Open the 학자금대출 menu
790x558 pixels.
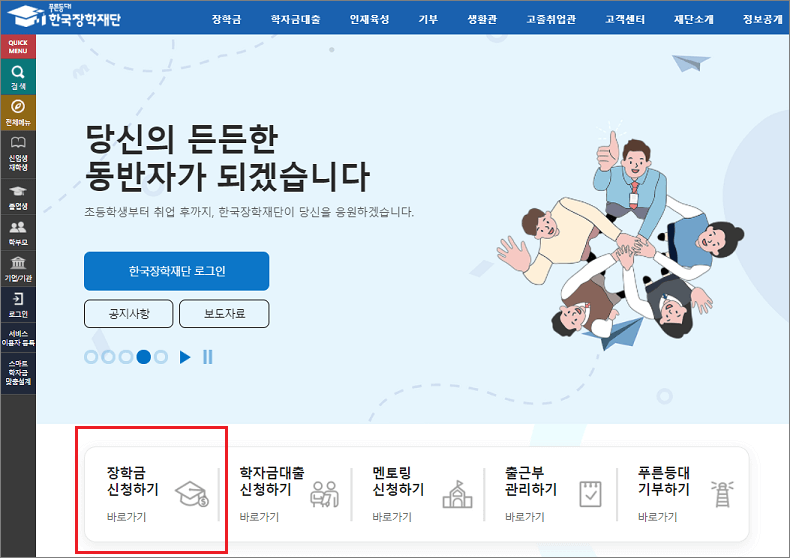[x=295, y=19]
